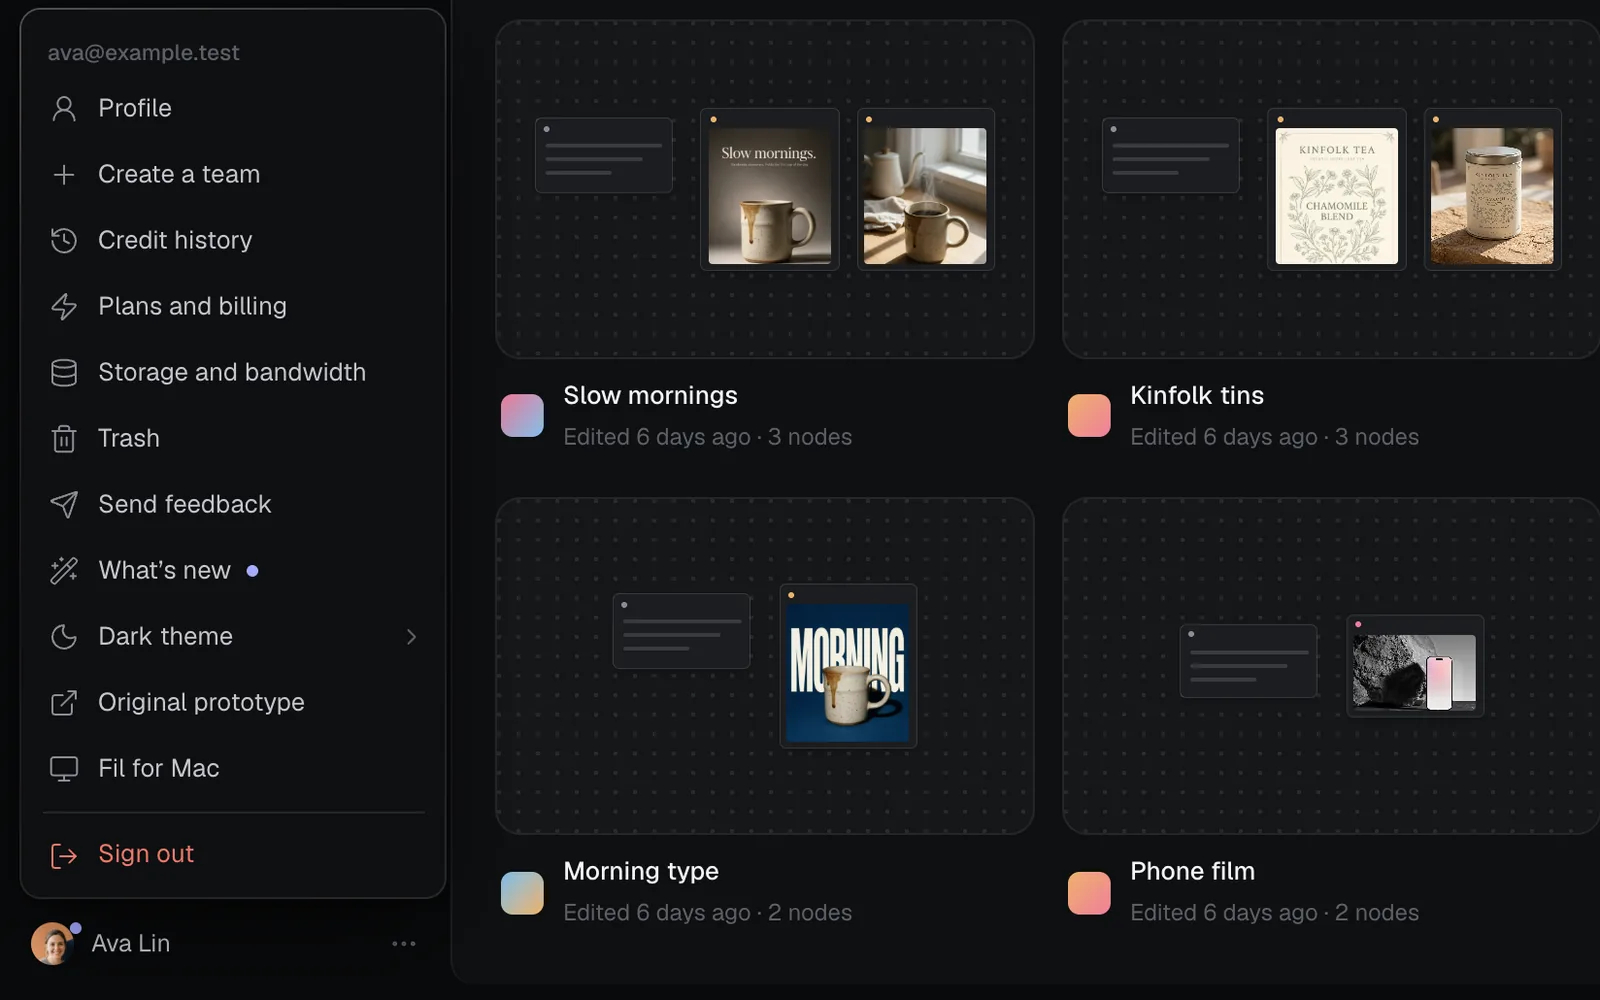Click the Storage and bandwidth database icon
The height and width of the screenshot is (1000, 1600).
pyautogui.click(x=64, y=372)
